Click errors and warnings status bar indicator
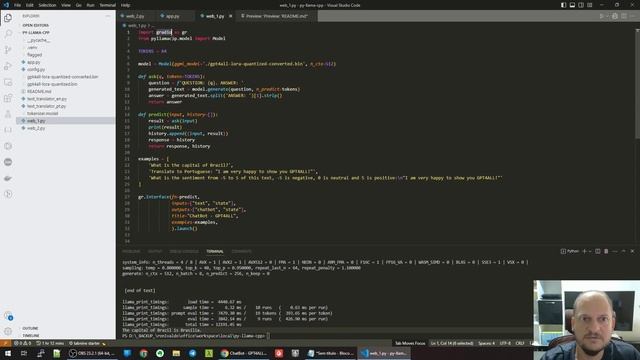 (x=23, y=343)
